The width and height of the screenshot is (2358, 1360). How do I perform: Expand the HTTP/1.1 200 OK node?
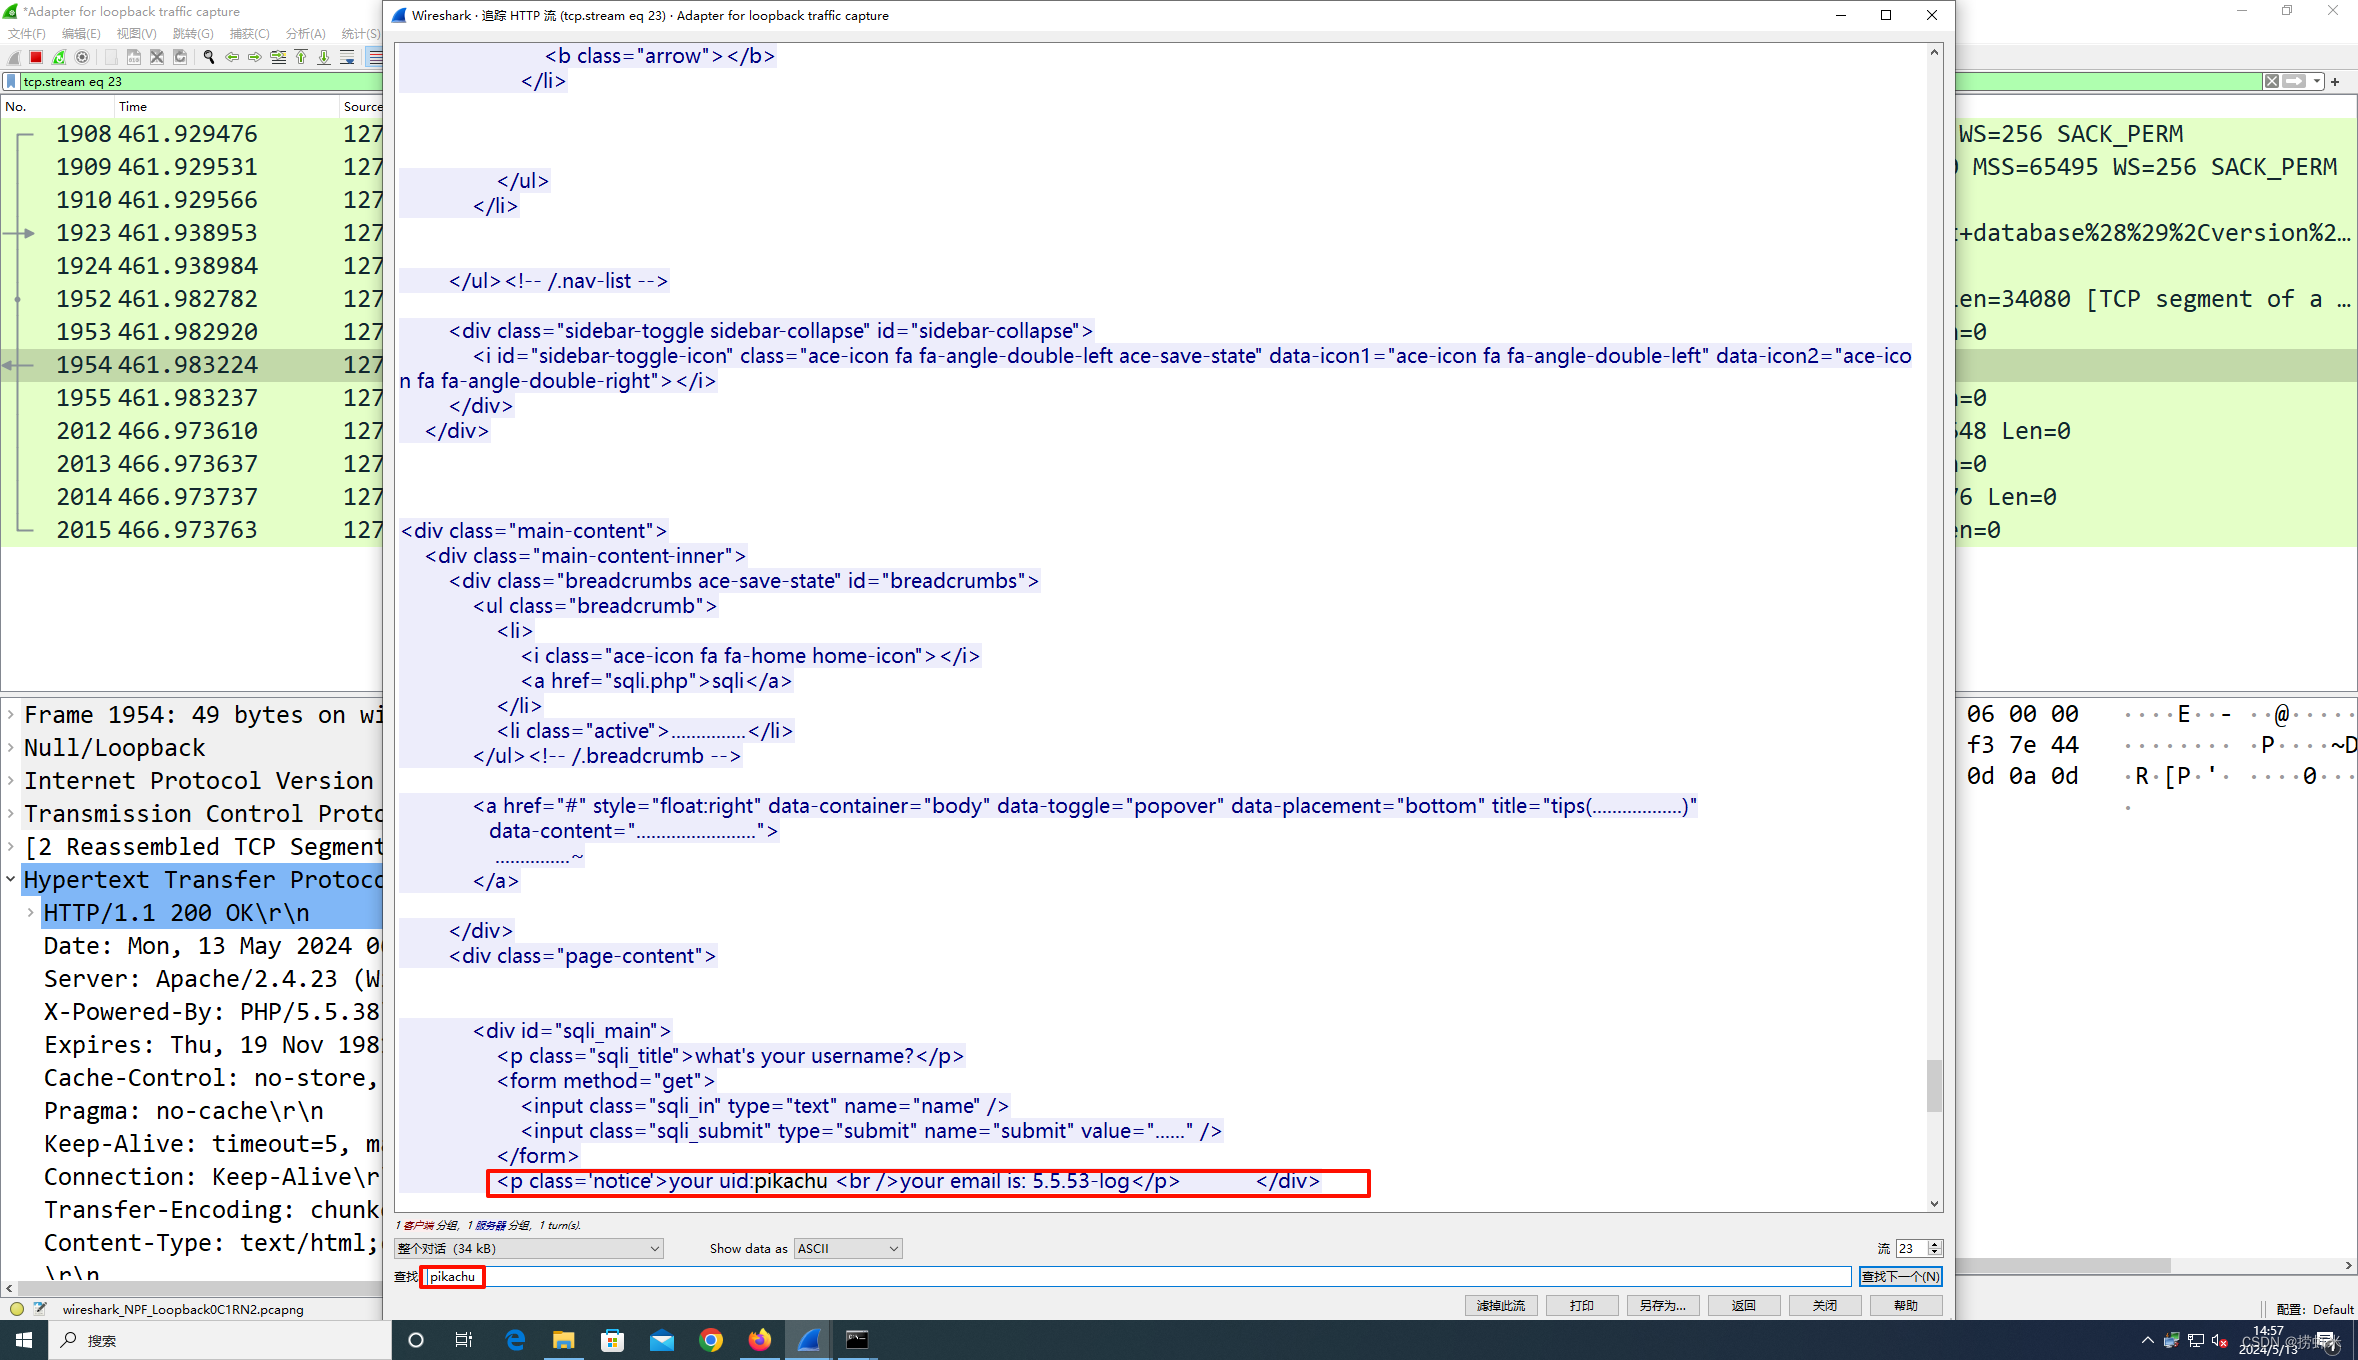point(31,913)
